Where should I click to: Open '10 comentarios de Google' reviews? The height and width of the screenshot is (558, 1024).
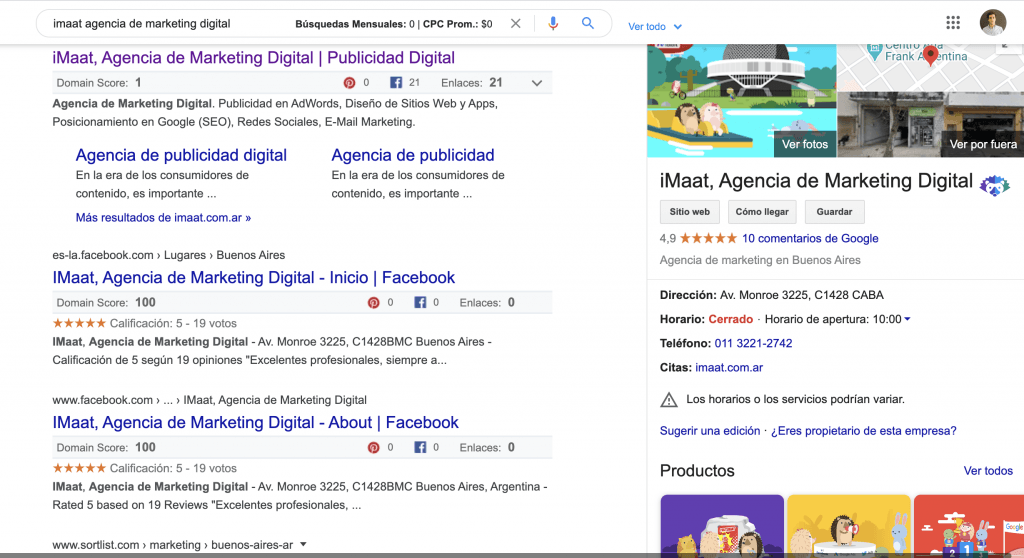tap(810, 238)
